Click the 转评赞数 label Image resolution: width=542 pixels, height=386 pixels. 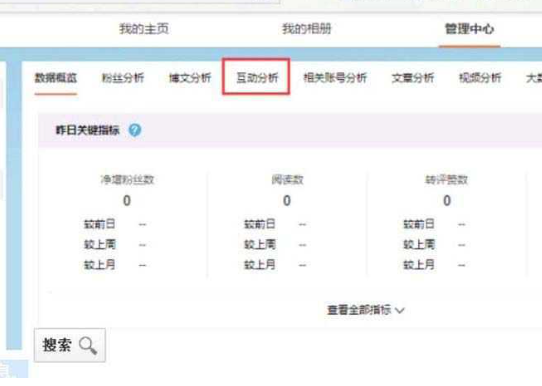[x=447, y=180]
